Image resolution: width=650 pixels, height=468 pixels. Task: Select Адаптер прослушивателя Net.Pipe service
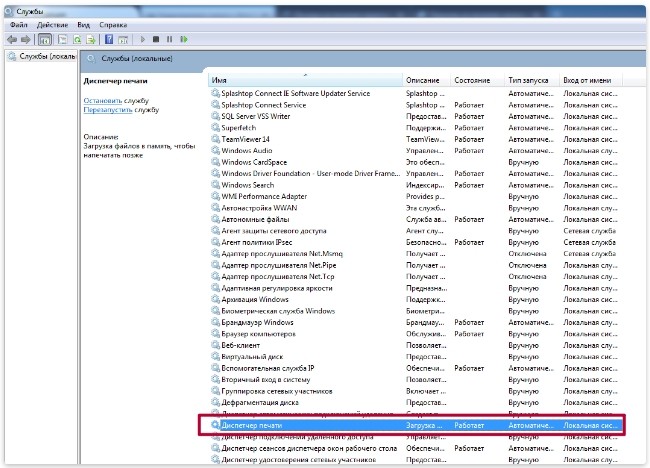[x=416, y=265]
